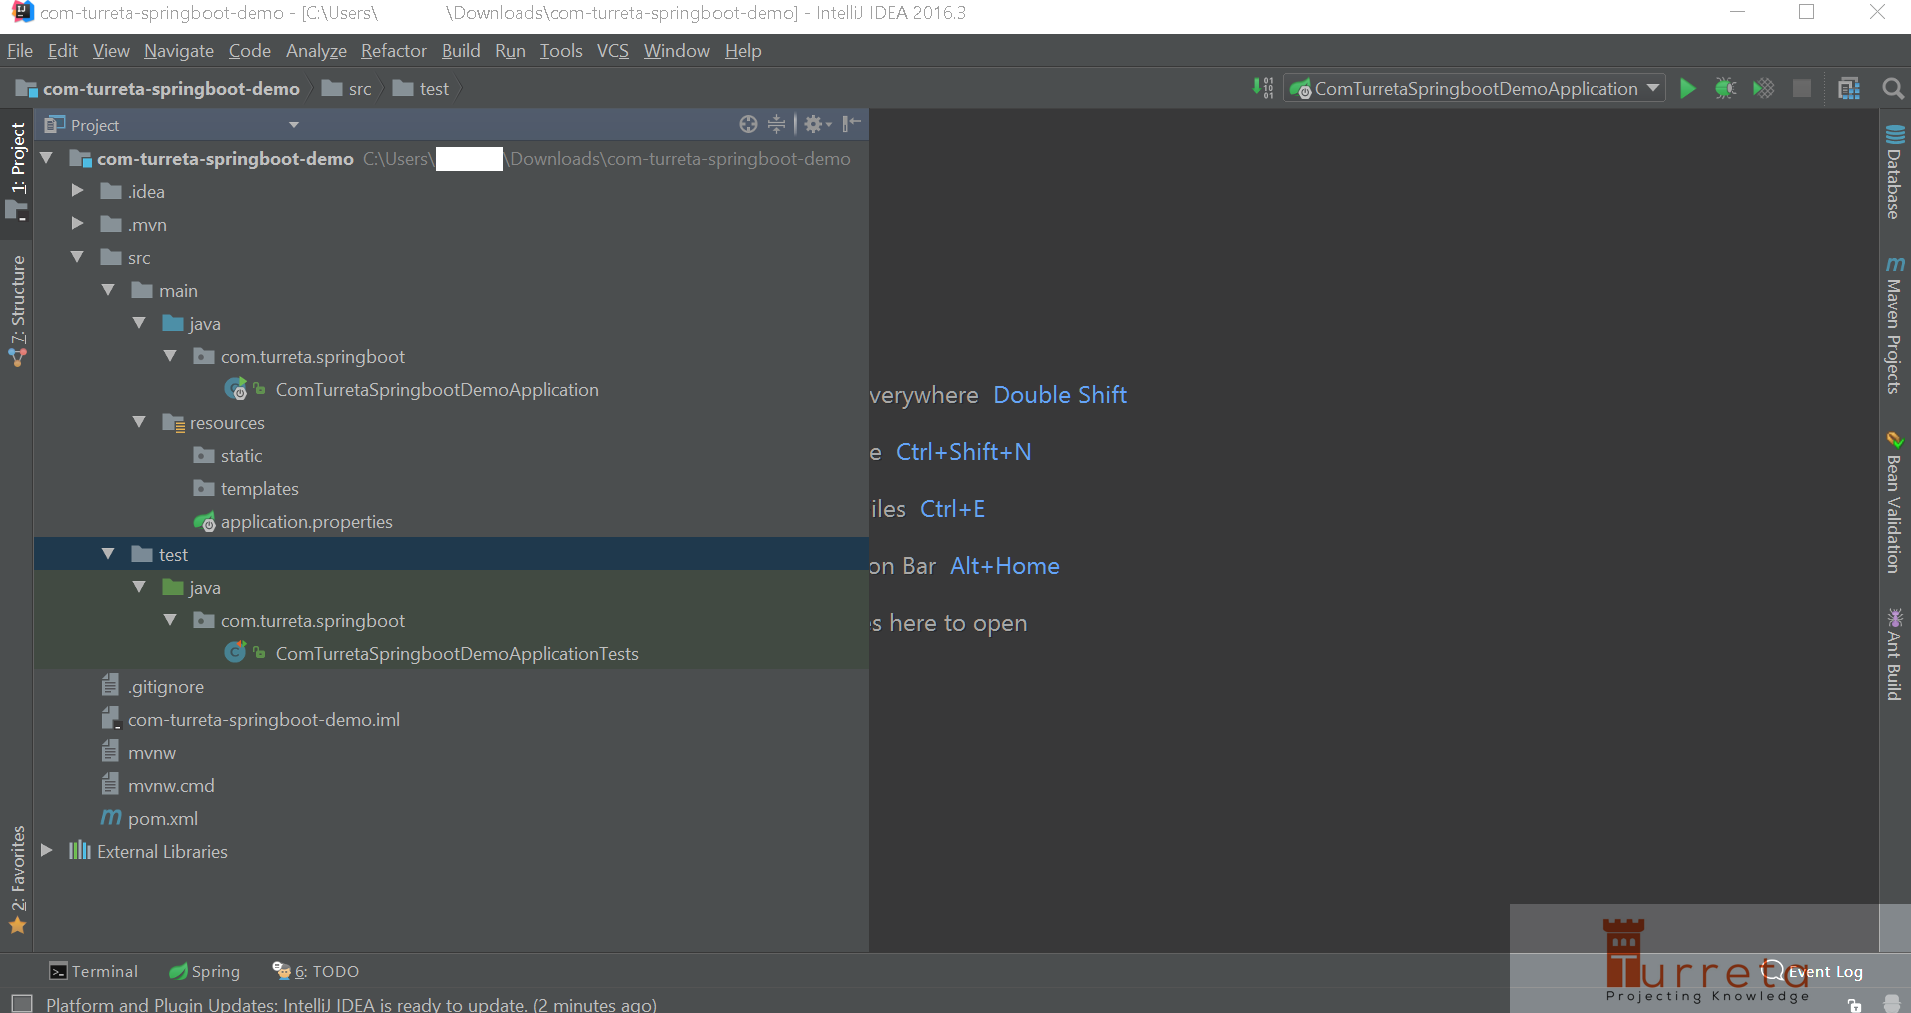Show Bean Validation side panel

click(1894, 502)
